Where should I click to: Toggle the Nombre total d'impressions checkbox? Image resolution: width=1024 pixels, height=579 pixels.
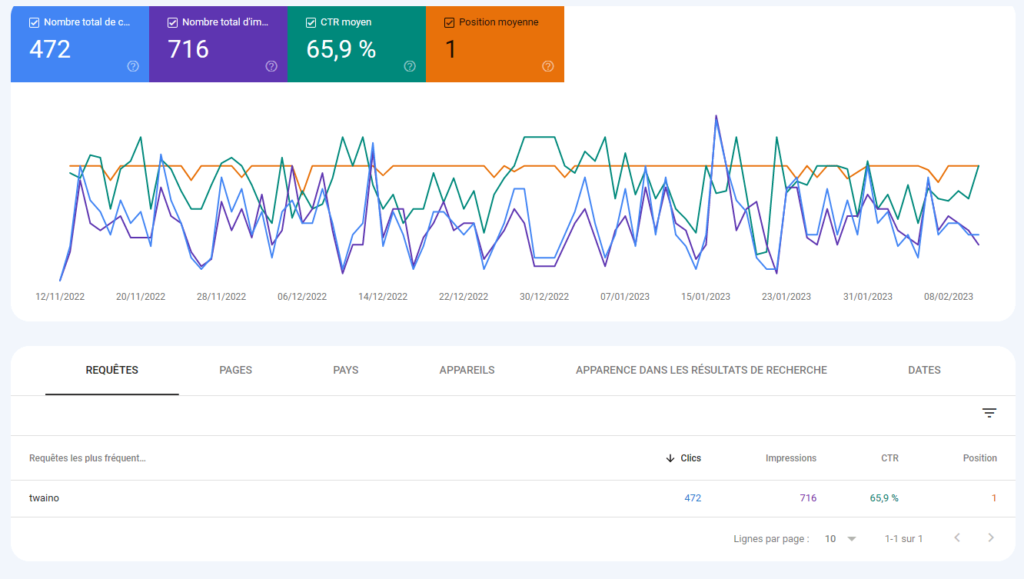tap(173, 22)
